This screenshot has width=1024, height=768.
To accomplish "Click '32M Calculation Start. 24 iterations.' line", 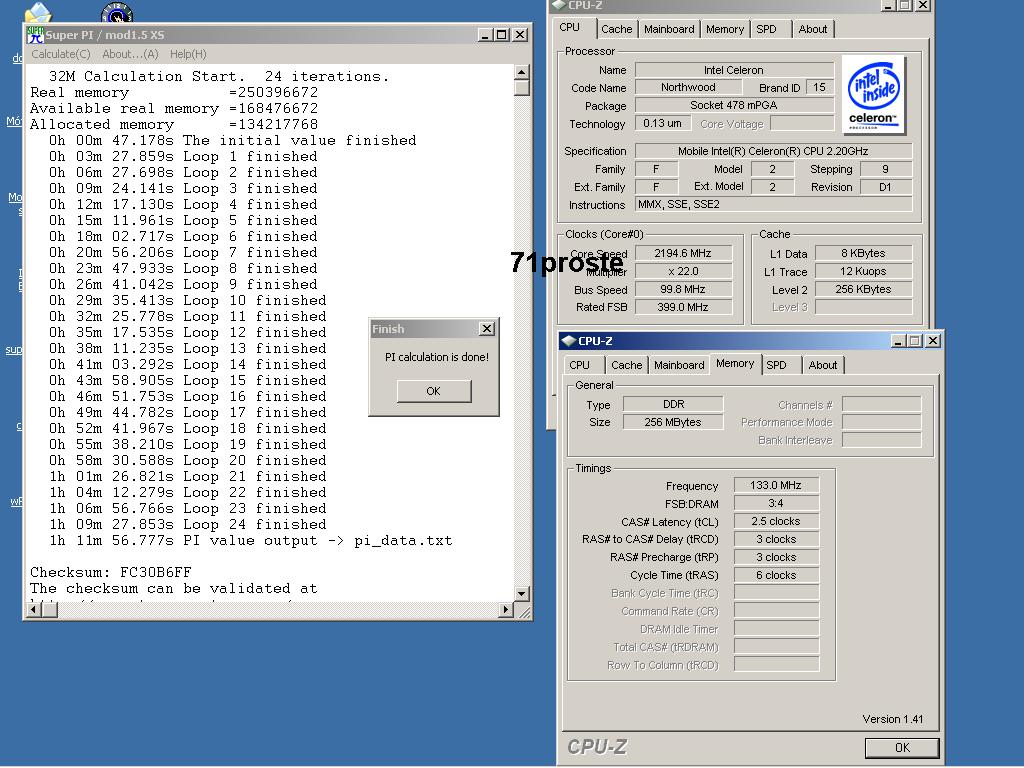I will (219, 76).
